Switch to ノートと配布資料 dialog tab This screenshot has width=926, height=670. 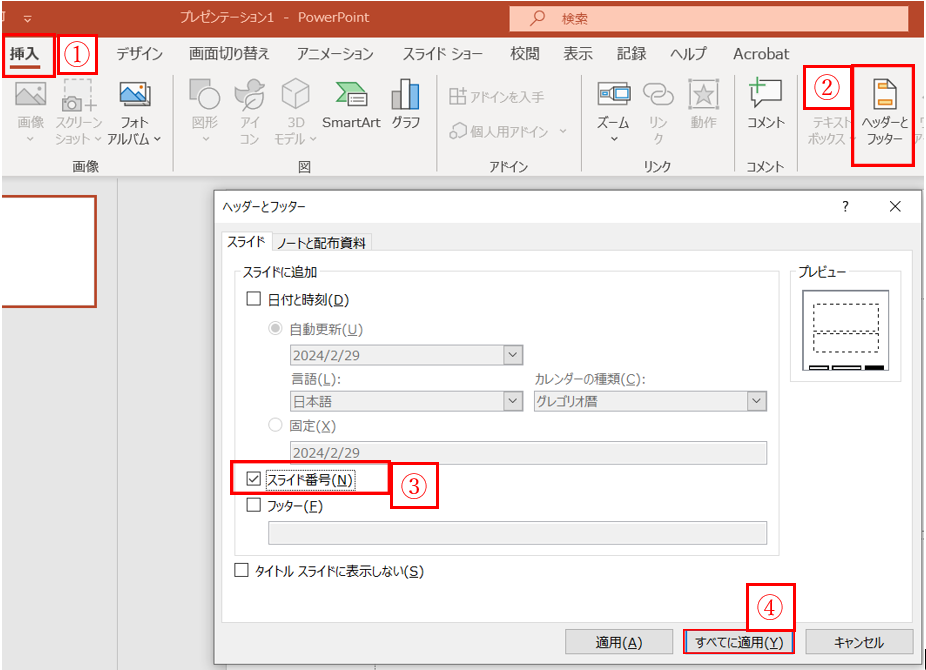tap(322, 243)
